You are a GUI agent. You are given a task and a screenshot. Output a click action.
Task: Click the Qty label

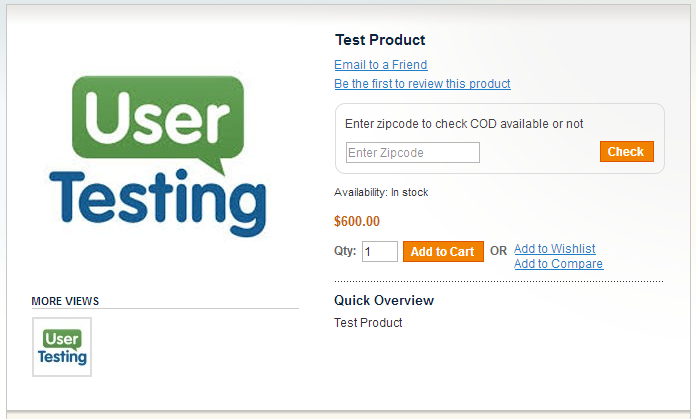(x=345, y=251)
